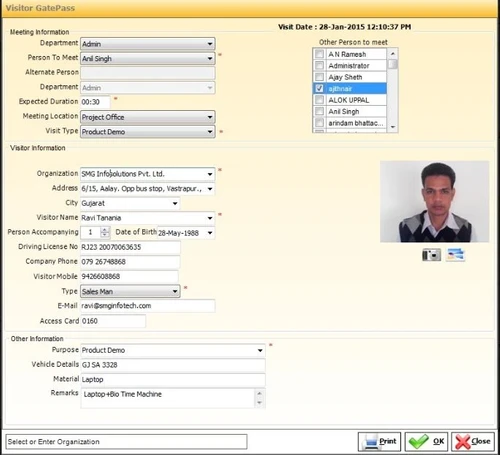This screenshot has width=500, height=455.
Task: Click the Driving License No field
Action: tap(130, 247)
